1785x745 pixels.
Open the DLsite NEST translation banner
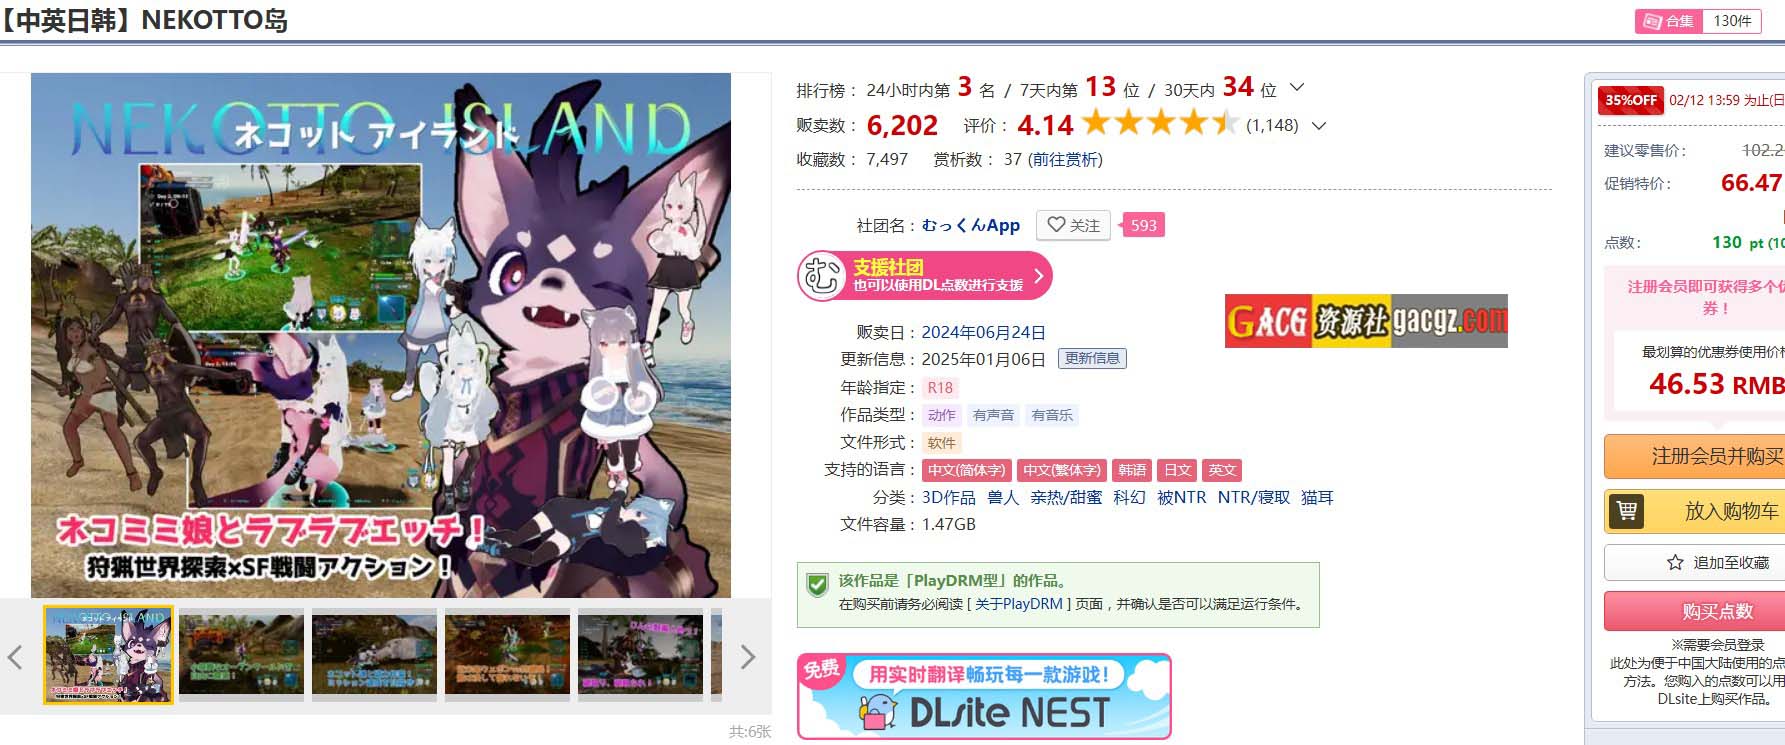984,696
